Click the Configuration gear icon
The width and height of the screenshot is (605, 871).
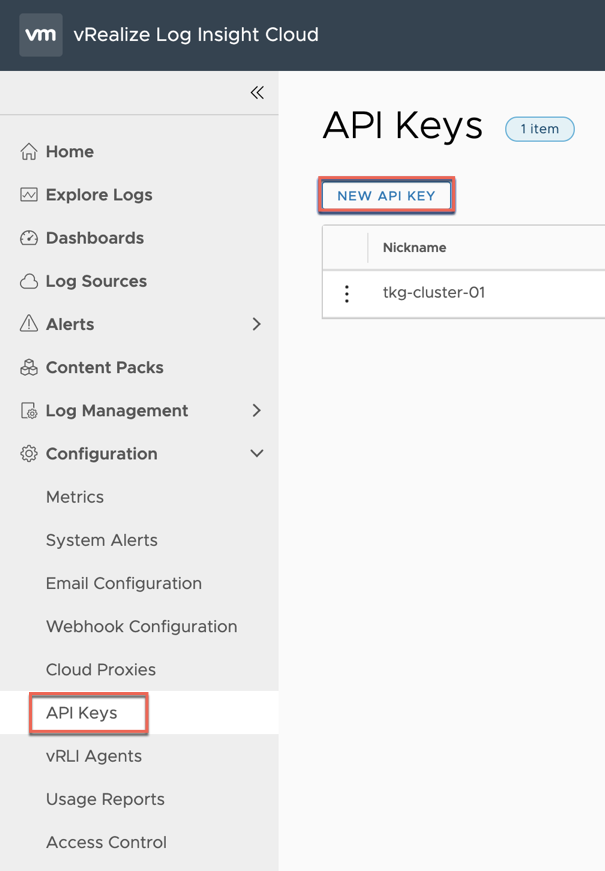(x=29, y=454)
